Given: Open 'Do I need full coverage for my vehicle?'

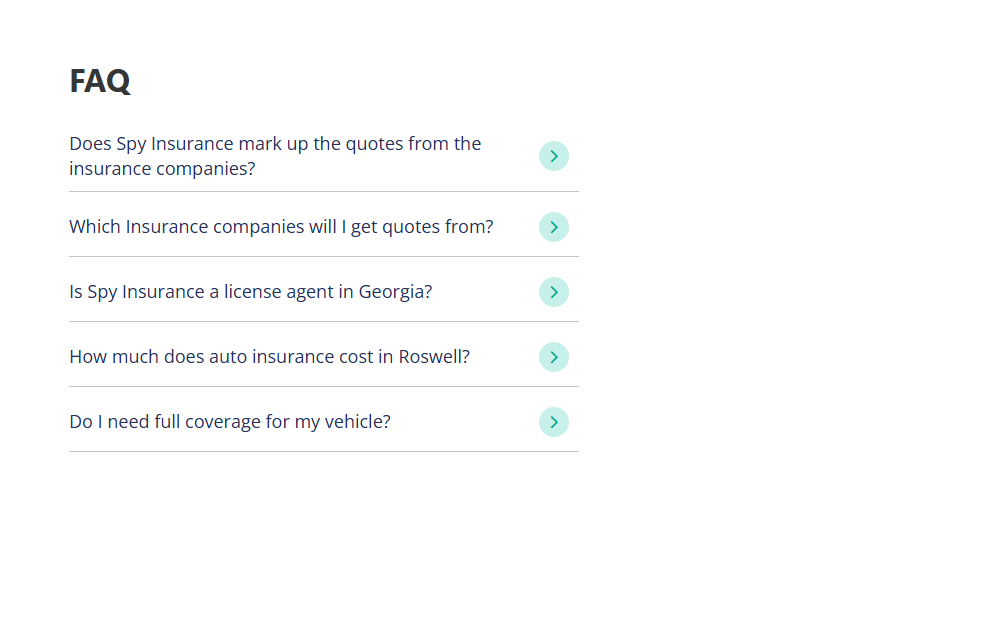Looking at the screenshot, I should point(324,422).
